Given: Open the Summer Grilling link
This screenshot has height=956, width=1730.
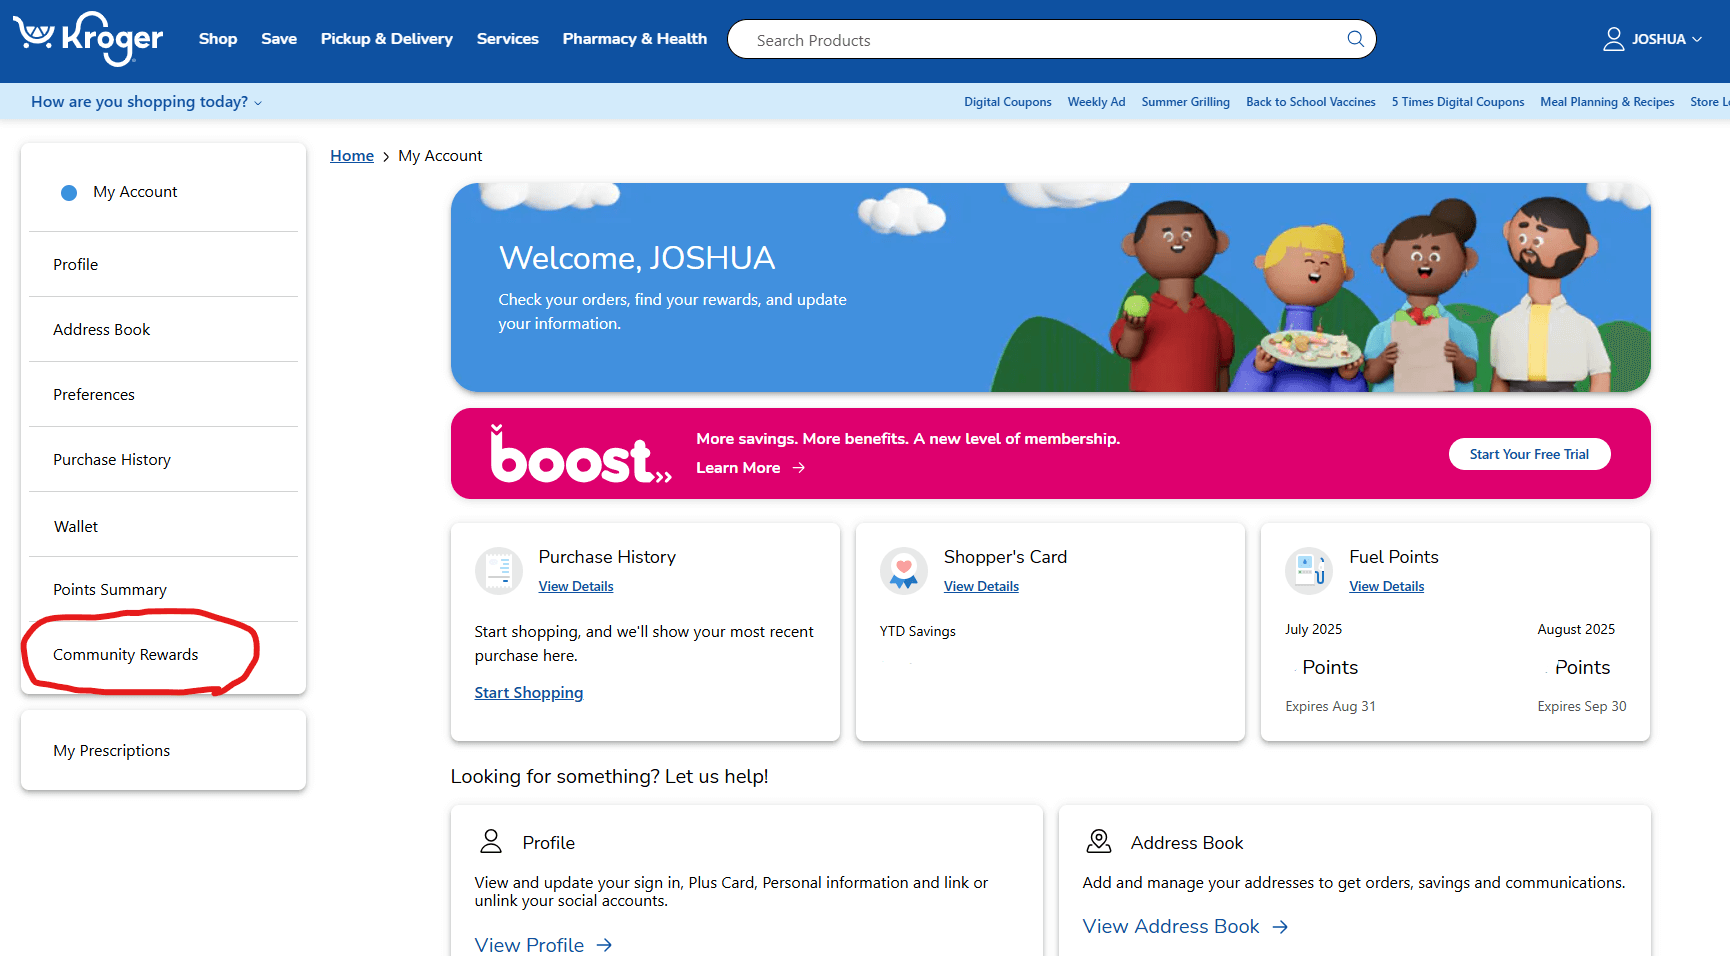Looking at the screenshot, I should pos(1185,102).
